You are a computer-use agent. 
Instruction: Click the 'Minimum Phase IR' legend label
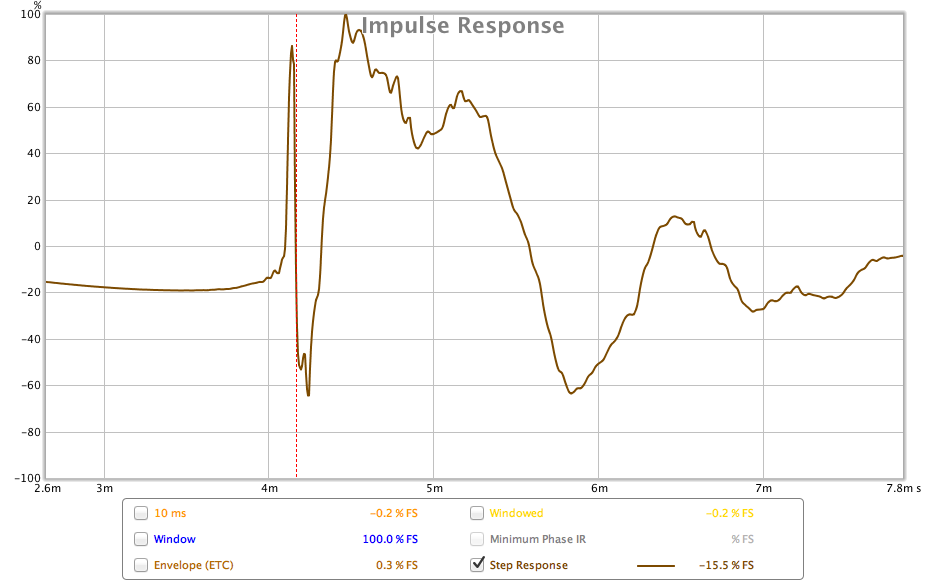[x=538, y=539]
